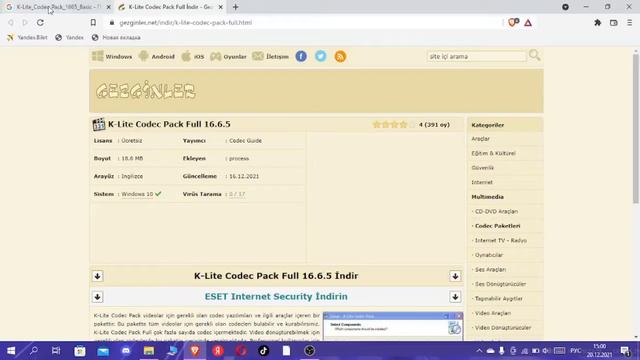
Task: Click the star rating for this program
Action: [393, 124]
